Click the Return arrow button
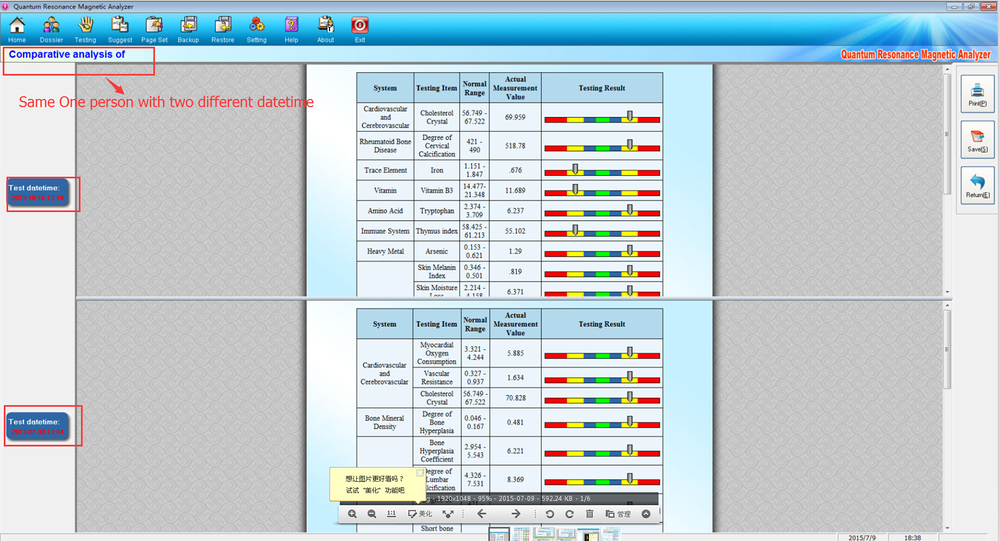 (977, 186)
